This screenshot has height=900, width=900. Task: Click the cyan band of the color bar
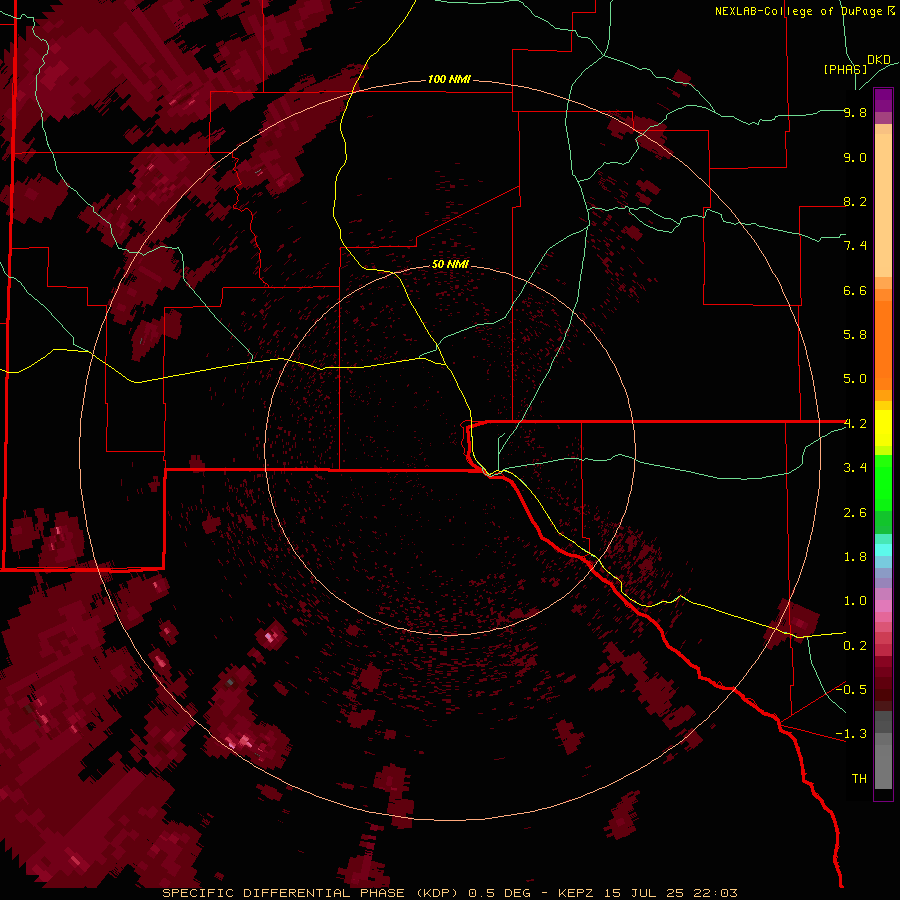pos(883,550)
